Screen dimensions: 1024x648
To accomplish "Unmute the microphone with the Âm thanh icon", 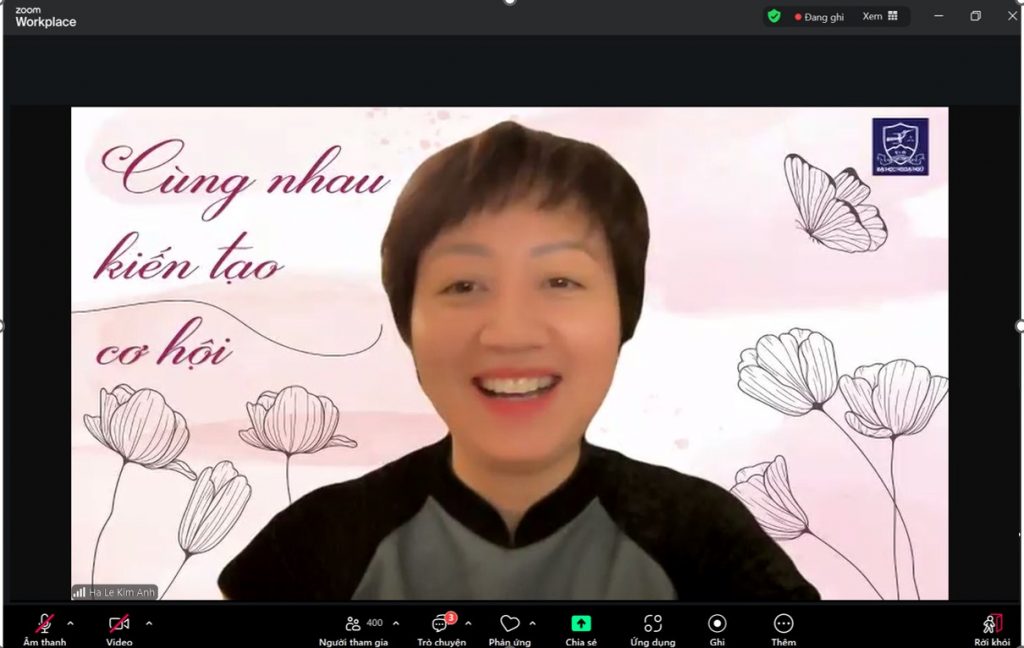I will (45, 624).
